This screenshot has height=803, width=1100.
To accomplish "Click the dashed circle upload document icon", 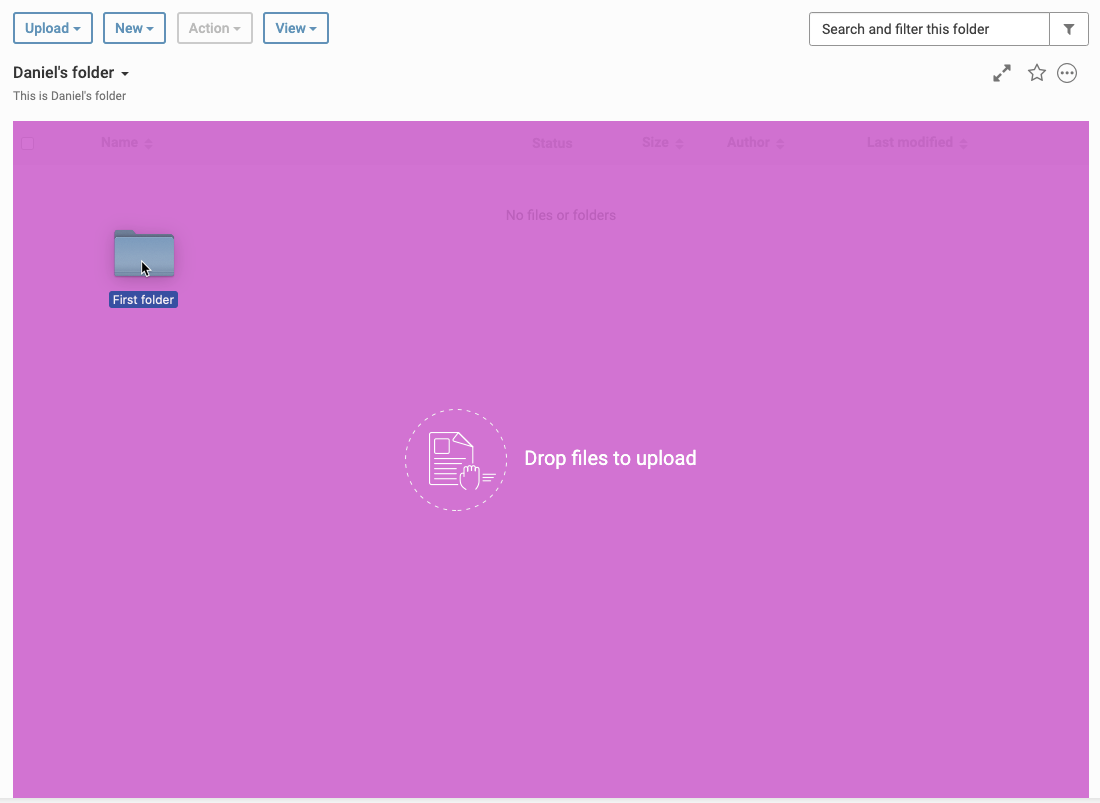I will 456,459.
